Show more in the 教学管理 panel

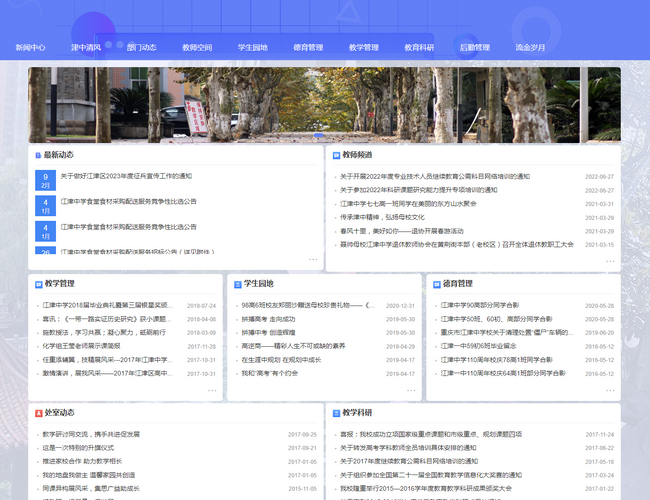point(212,390)
